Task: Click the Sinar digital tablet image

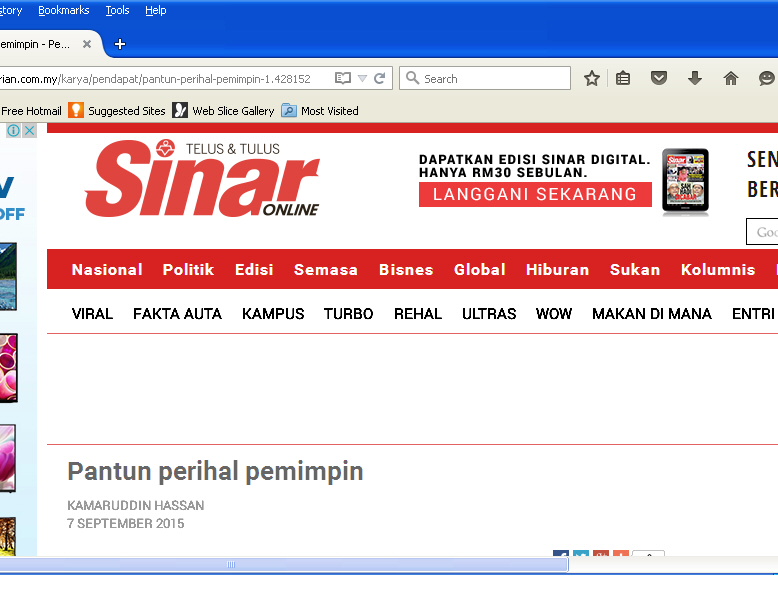Action: pos(685,181)
